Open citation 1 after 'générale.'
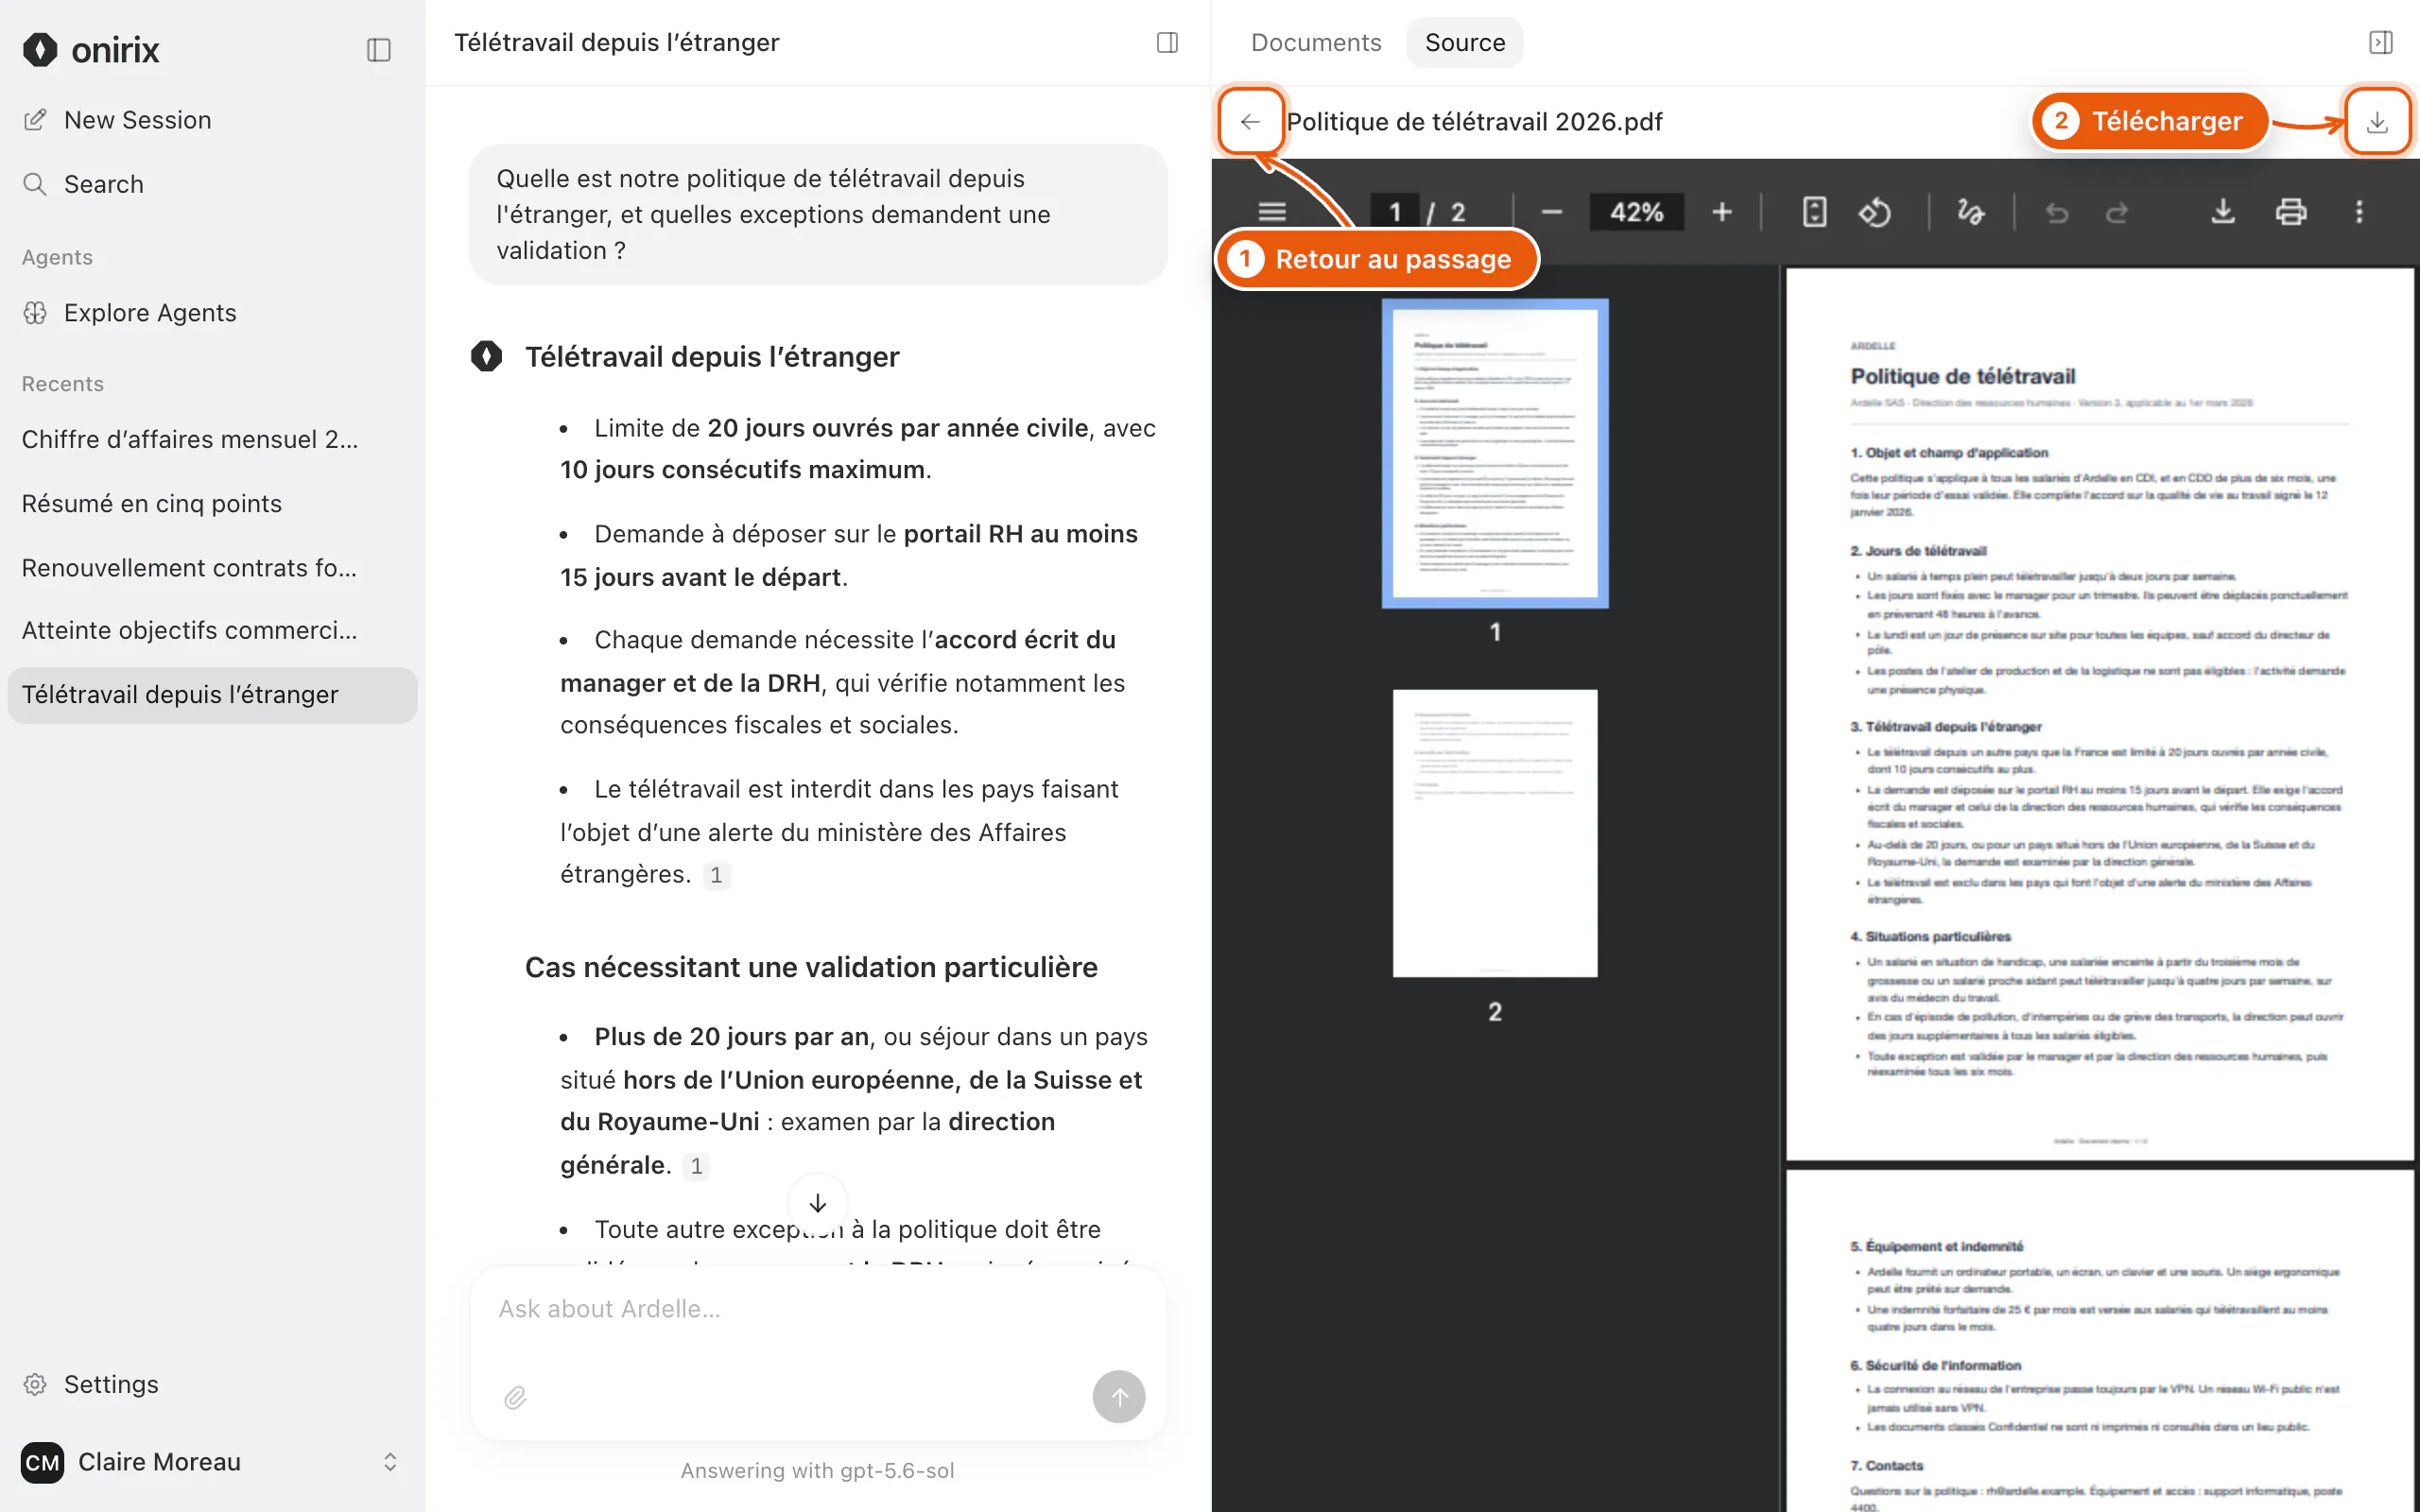 coord(696,1166)
